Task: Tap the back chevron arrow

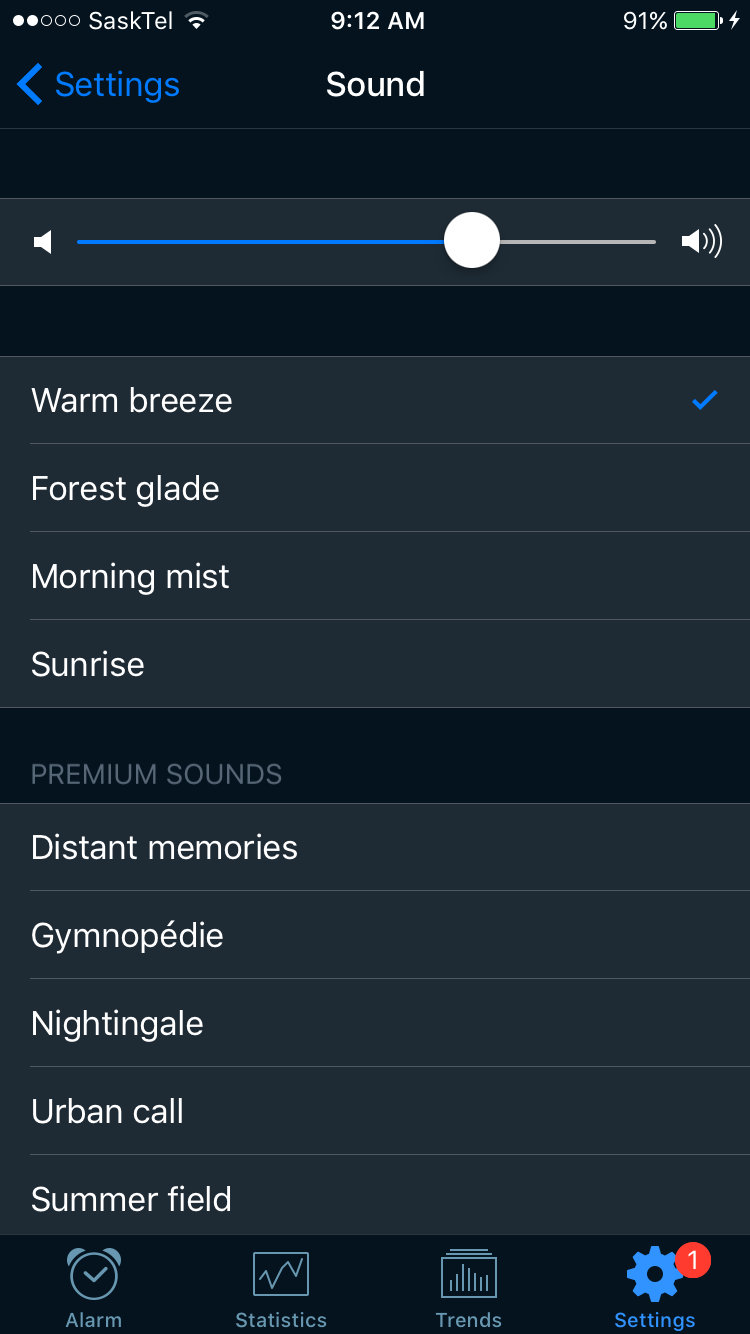Action: tap(30, 85)
